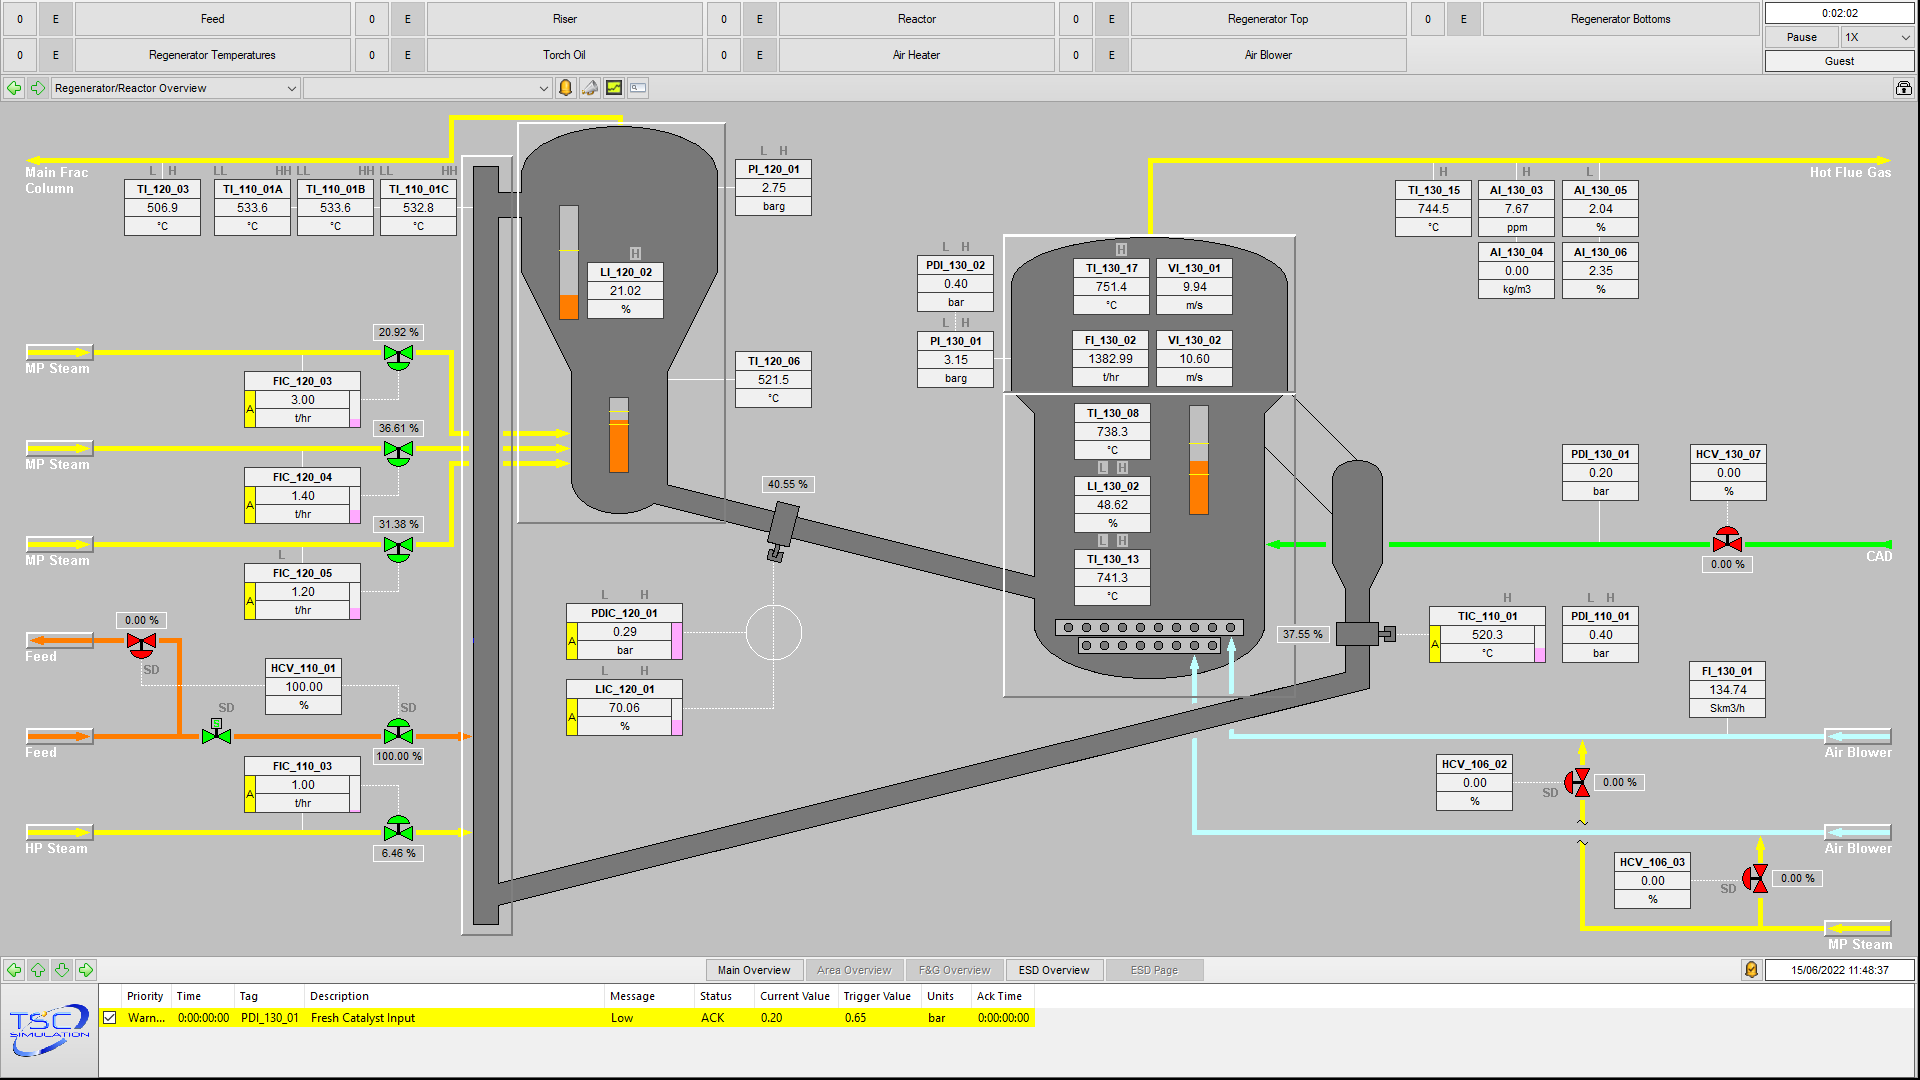Click the Fresh Catalyst Input alarm description
Image resolution: width=1920 pixels, height=1080 pixels.
(363, 1018)
